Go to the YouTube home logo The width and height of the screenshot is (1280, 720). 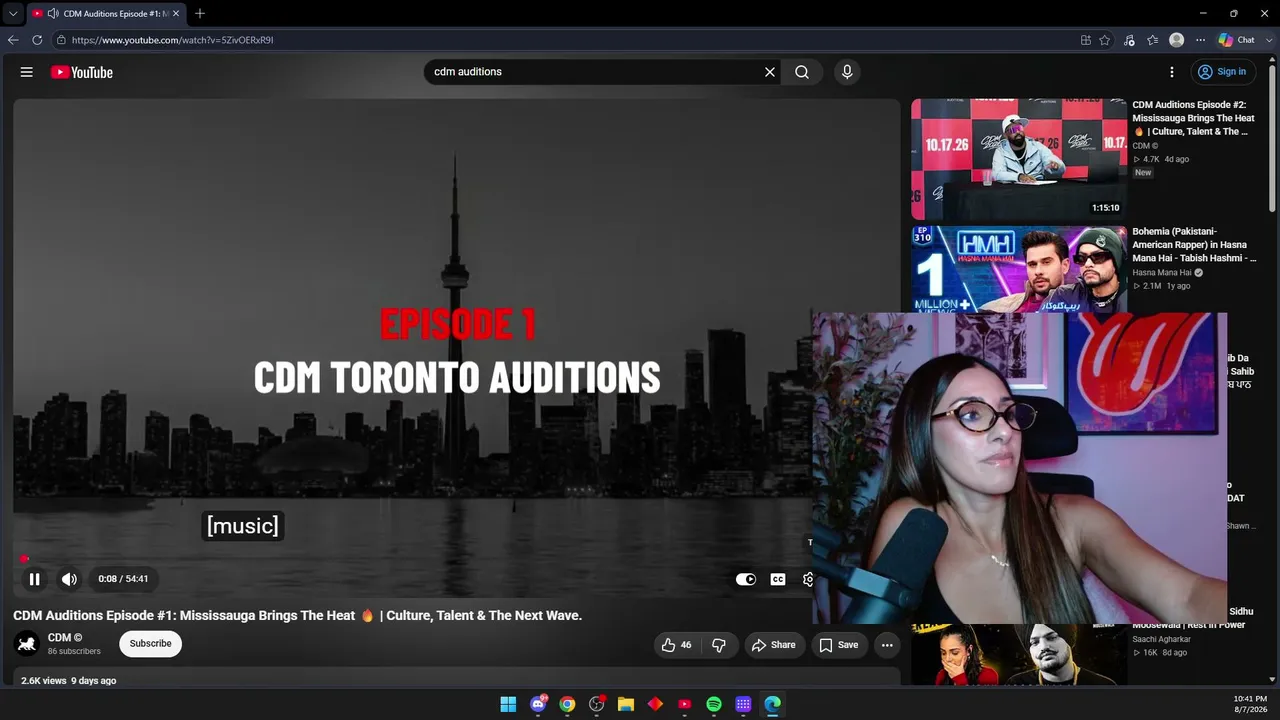tap(82, 72)
